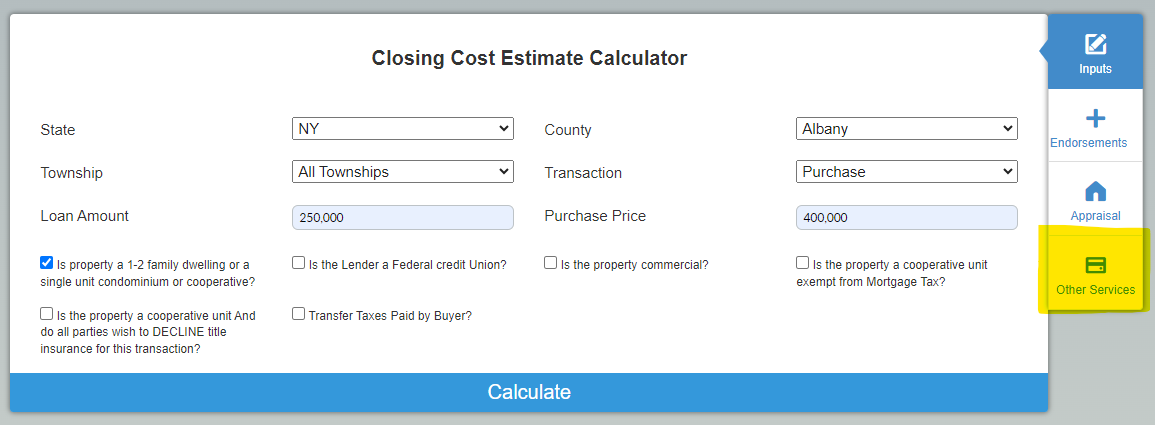Tick the property commercial checkbox
The height and width of the screenshot is (425, 1155).
tap(550, 263)
